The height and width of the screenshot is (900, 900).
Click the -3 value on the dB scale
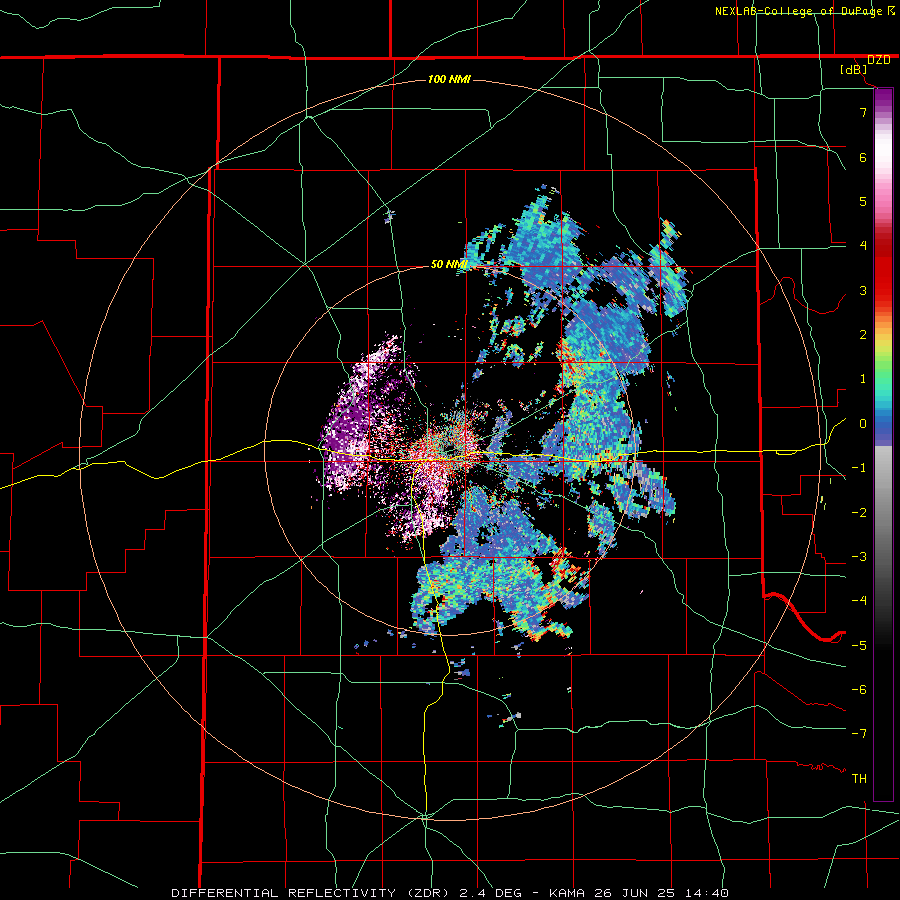859,557
